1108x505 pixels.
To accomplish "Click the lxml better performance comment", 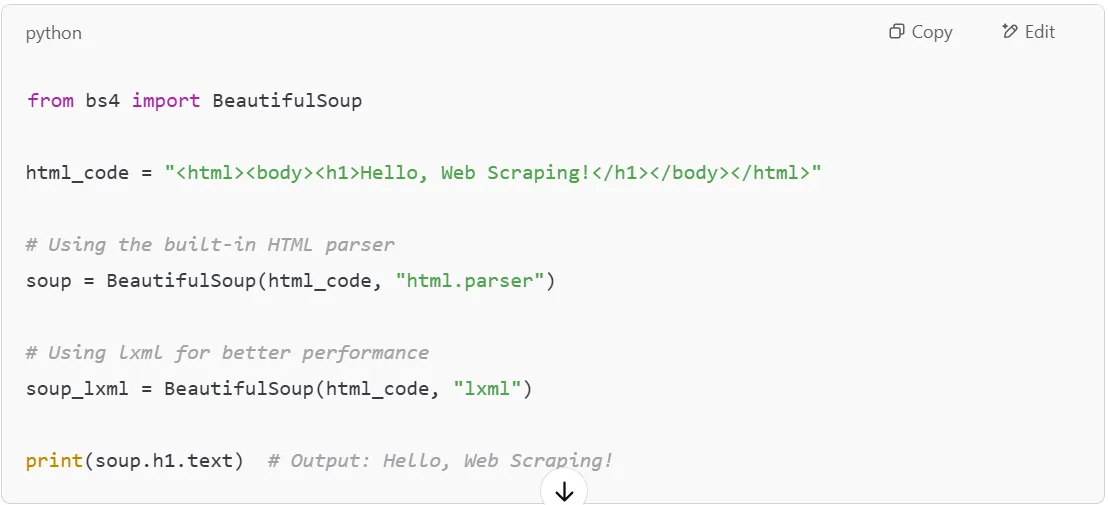I will [x=227, y=353].
